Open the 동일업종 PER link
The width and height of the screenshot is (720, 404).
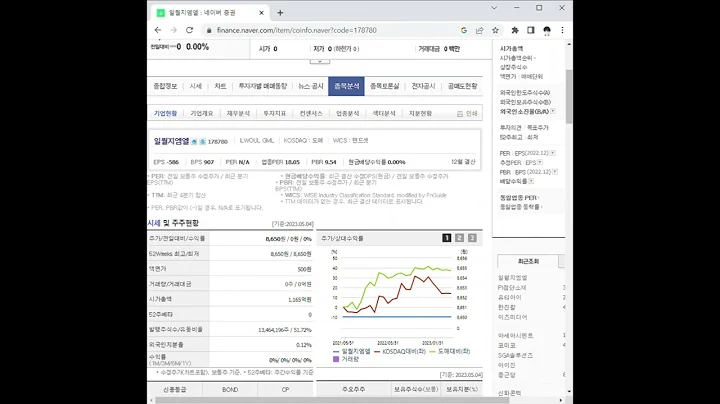518,197
